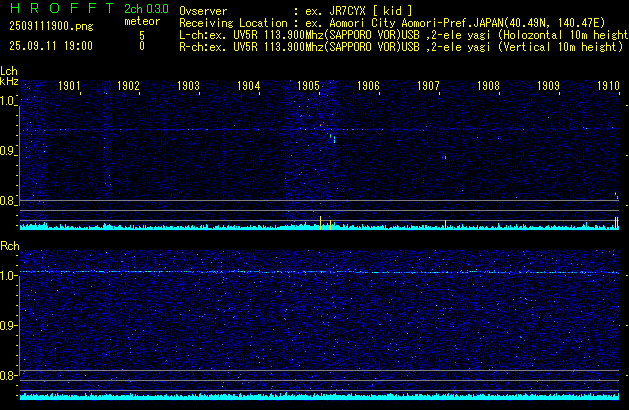629x410 pixels.
Task: Click the Receiving Location line
Action: point(392,23)
